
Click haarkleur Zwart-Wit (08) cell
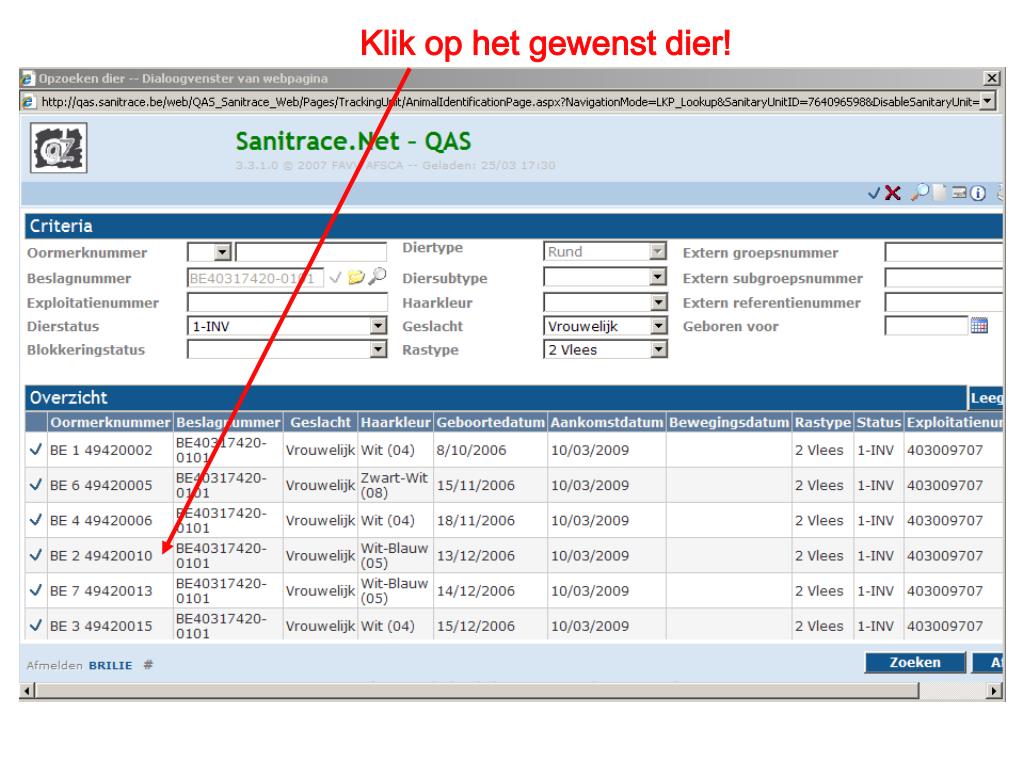(394, 485)
